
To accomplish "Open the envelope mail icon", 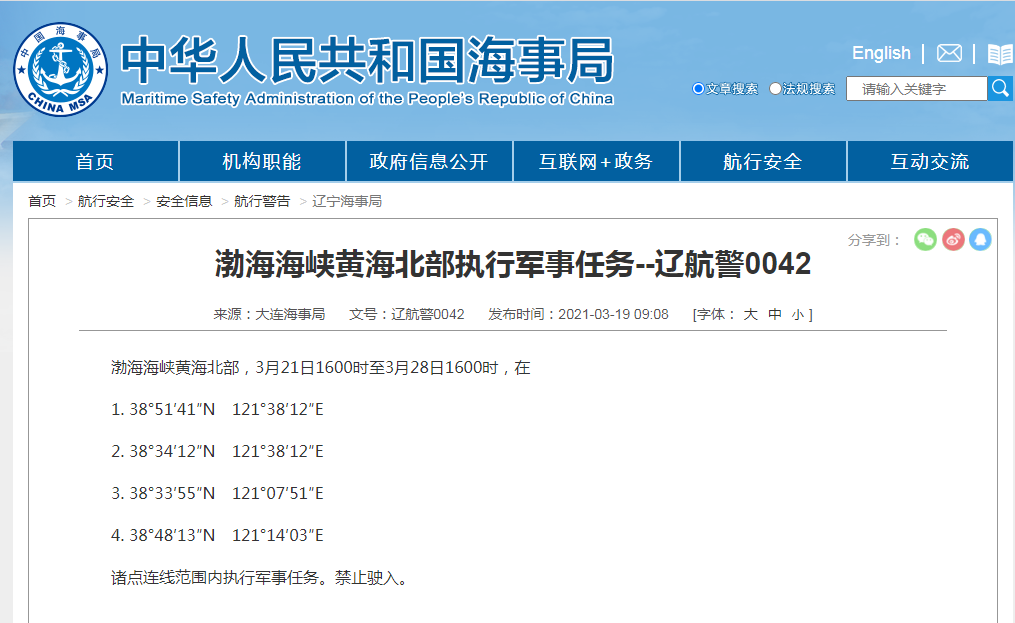I will click(949, 53).
